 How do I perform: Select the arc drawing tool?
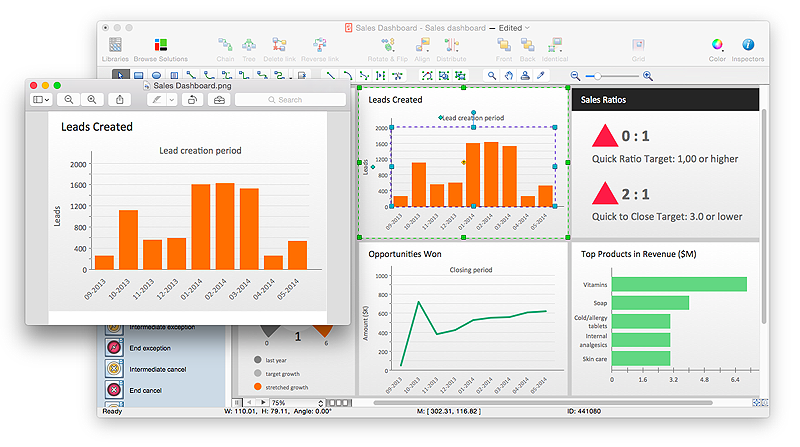click(x=347, y=76)
